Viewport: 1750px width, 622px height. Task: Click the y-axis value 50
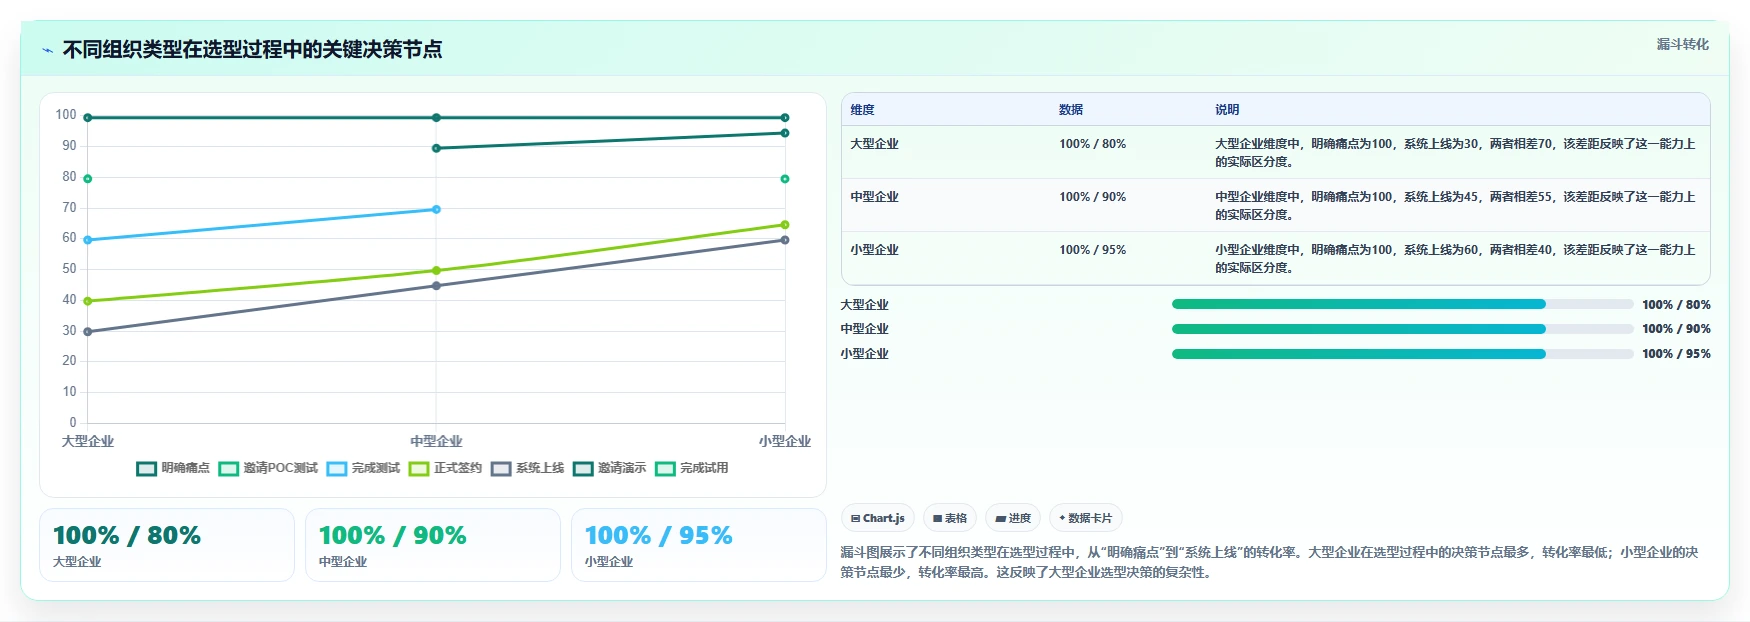point(69,269)
